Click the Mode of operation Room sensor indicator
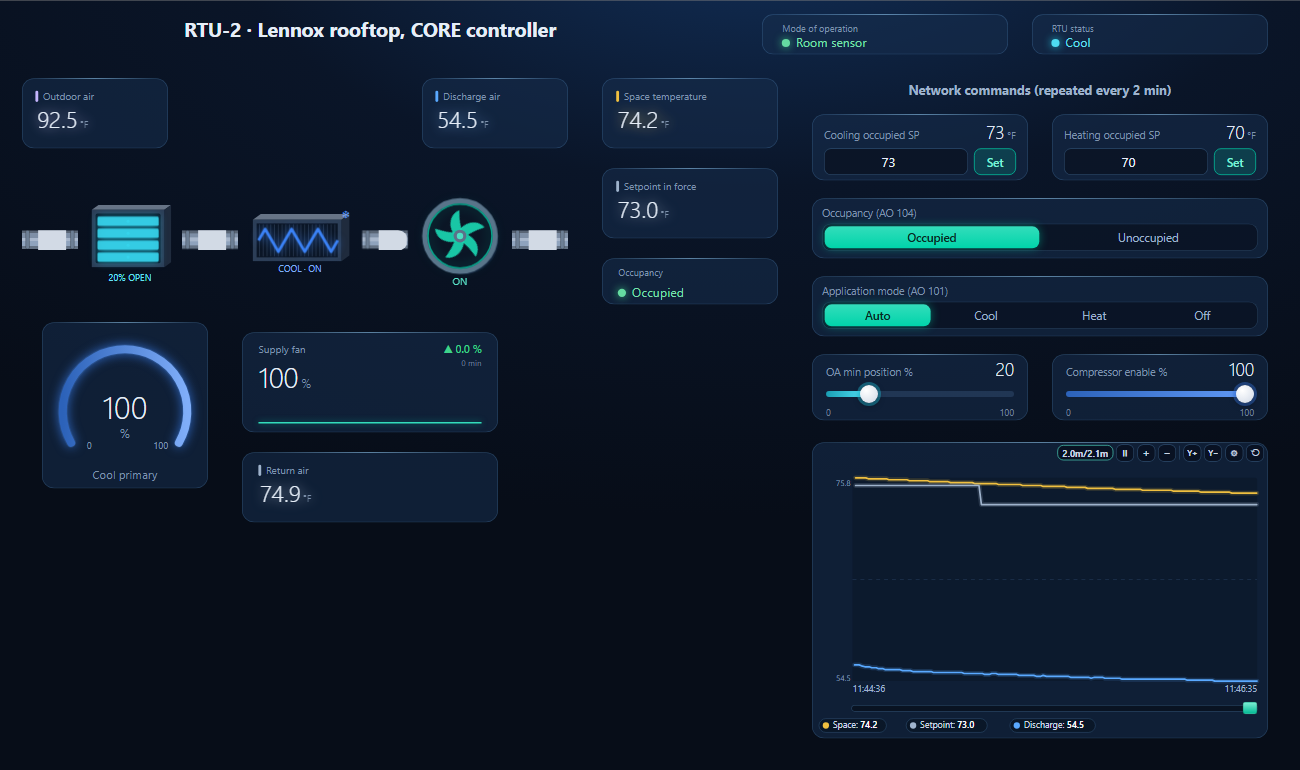 click(885, 34)
